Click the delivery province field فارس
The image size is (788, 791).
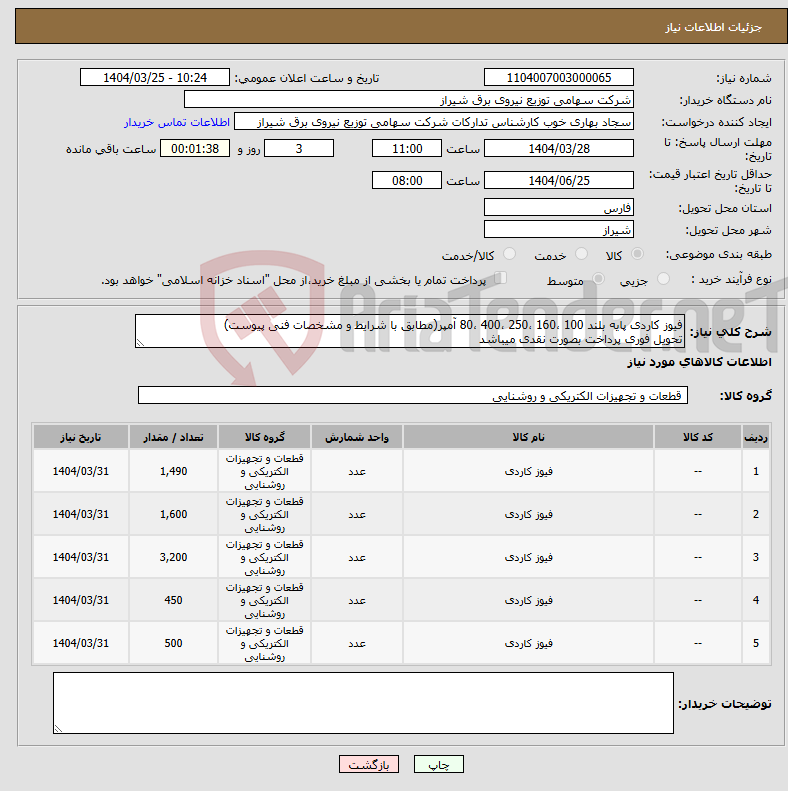click(558, 207)
